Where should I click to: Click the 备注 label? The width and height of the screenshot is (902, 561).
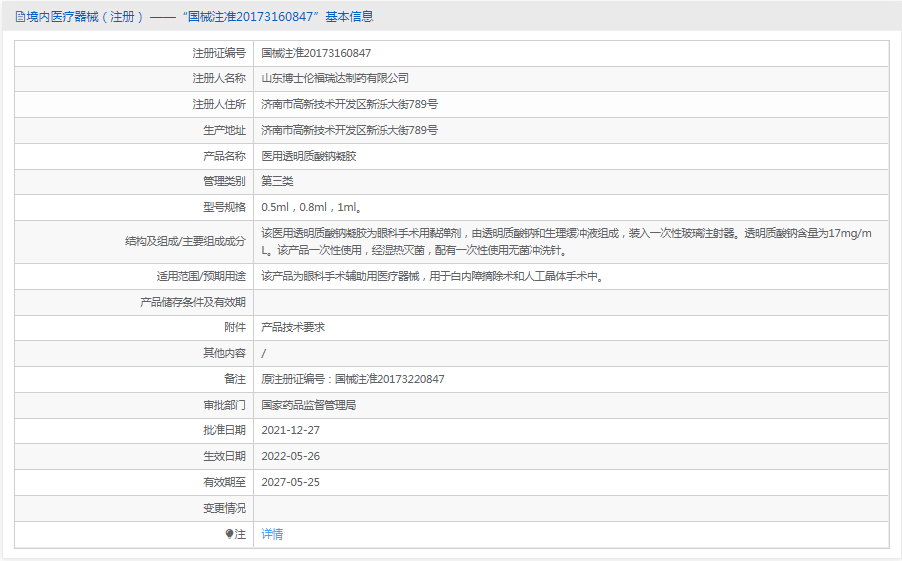click(235, 379)
